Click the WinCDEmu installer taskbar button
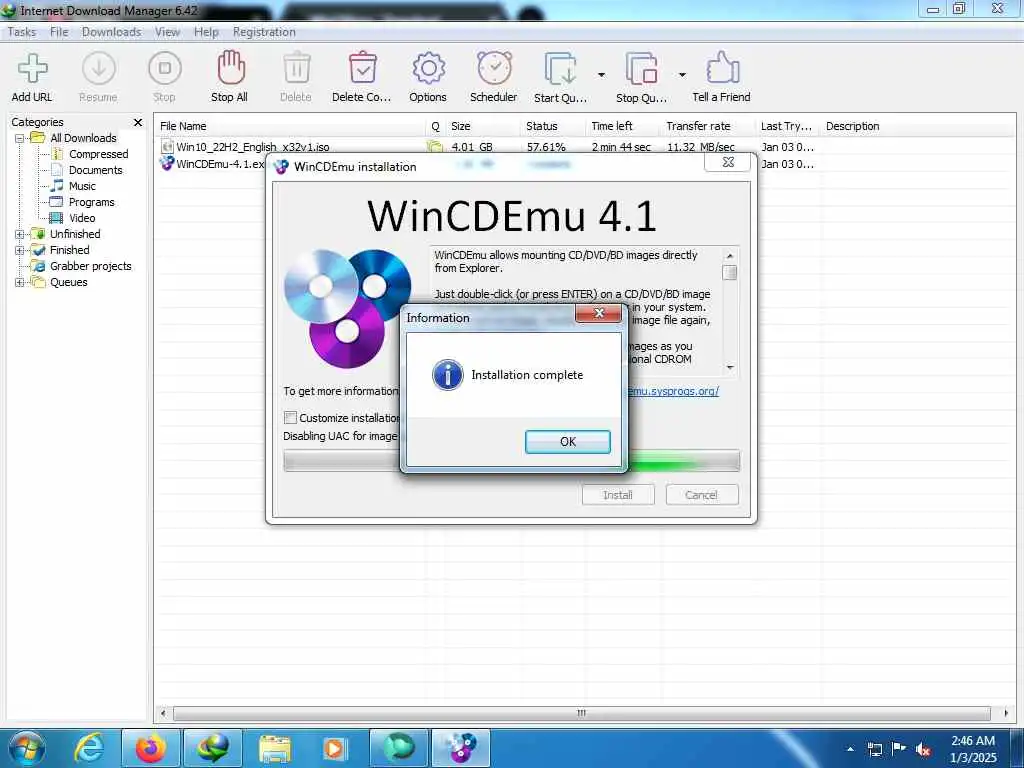This screenshot has width=1024, height=768. 460,748
